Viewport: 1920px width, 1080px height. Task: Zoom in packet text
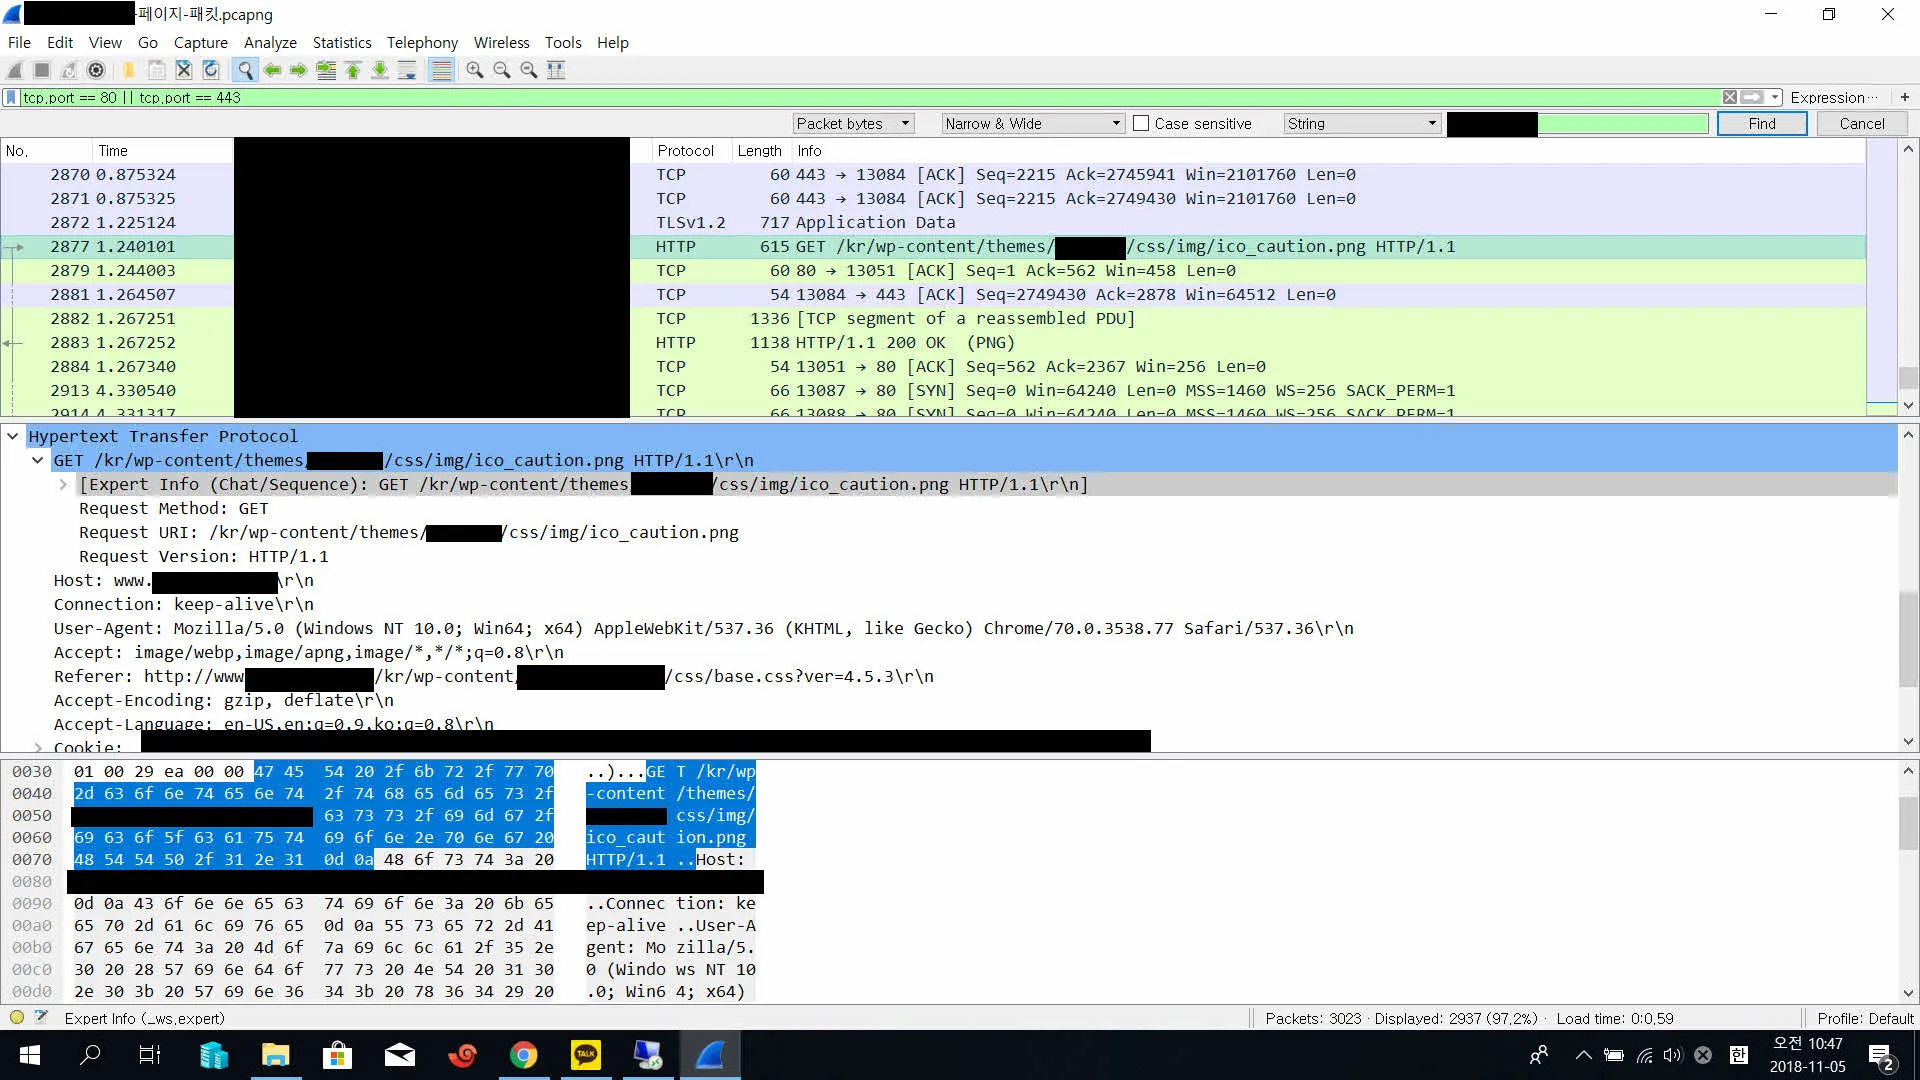coord(475,70)
